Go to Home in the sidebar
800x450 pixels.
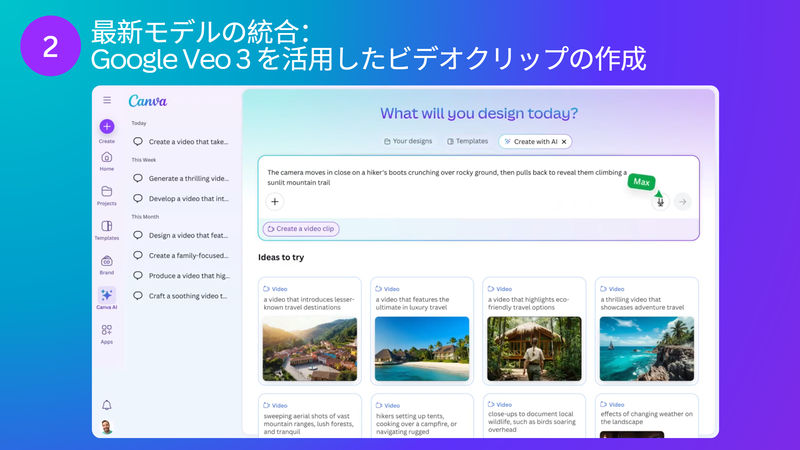(x=107, y=157)
